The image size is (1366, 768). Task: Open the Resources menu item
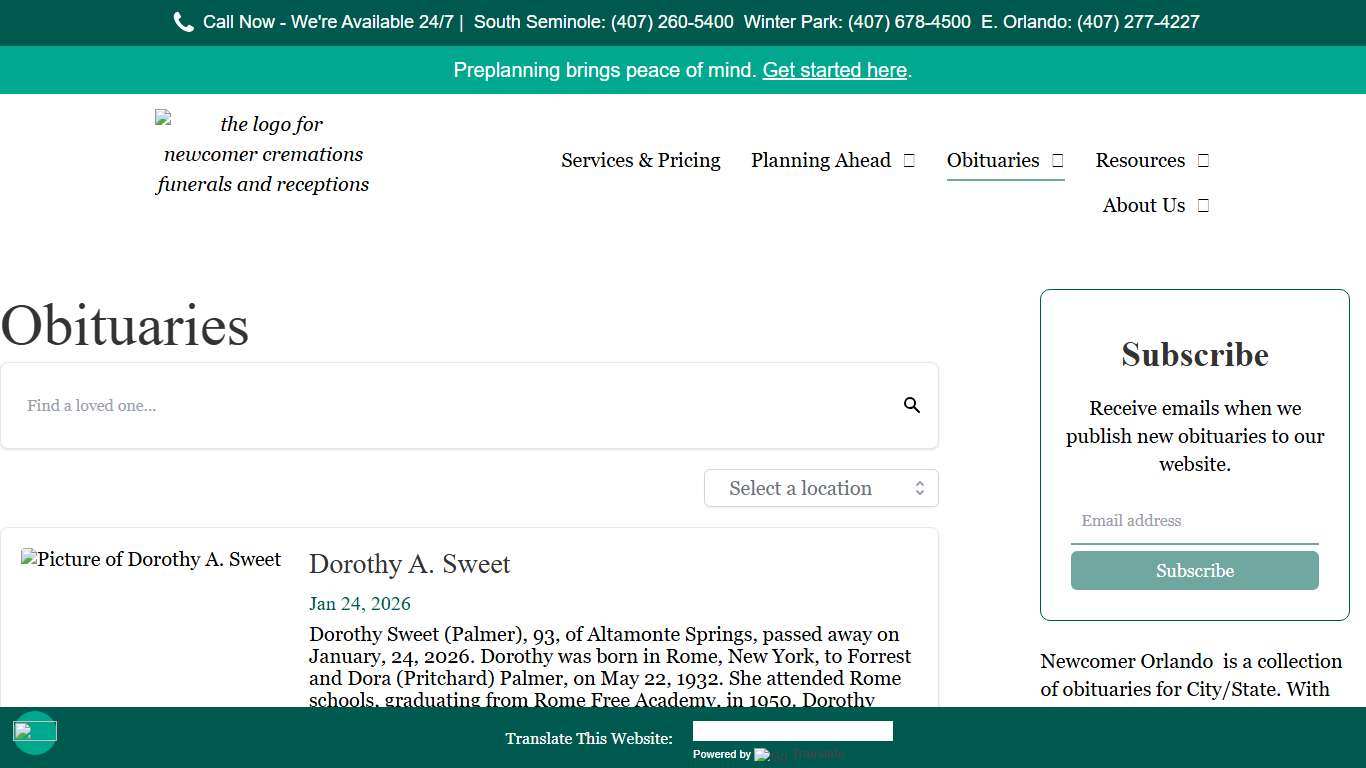tap(1139, 161)
